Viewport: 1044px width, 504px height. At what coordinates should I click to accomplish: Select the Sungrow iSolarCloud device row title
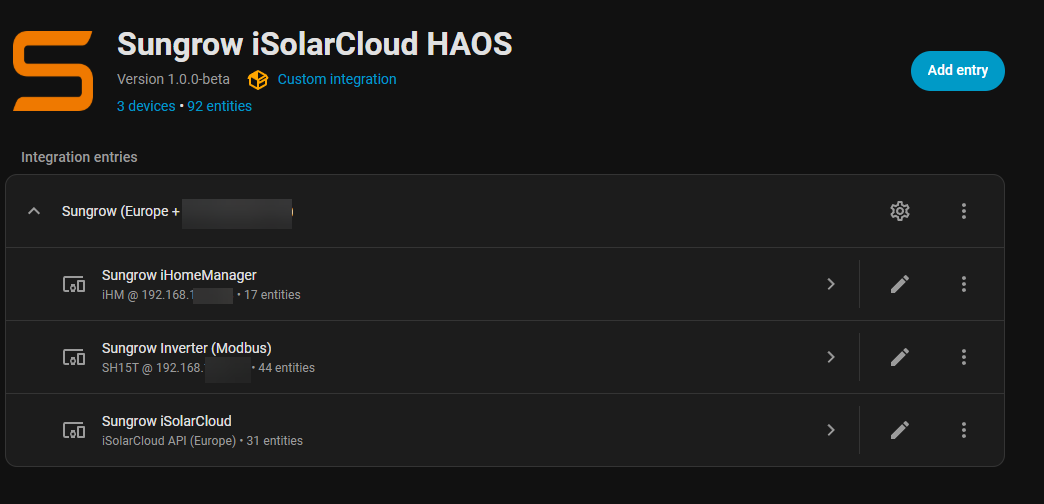click(166, 421)
